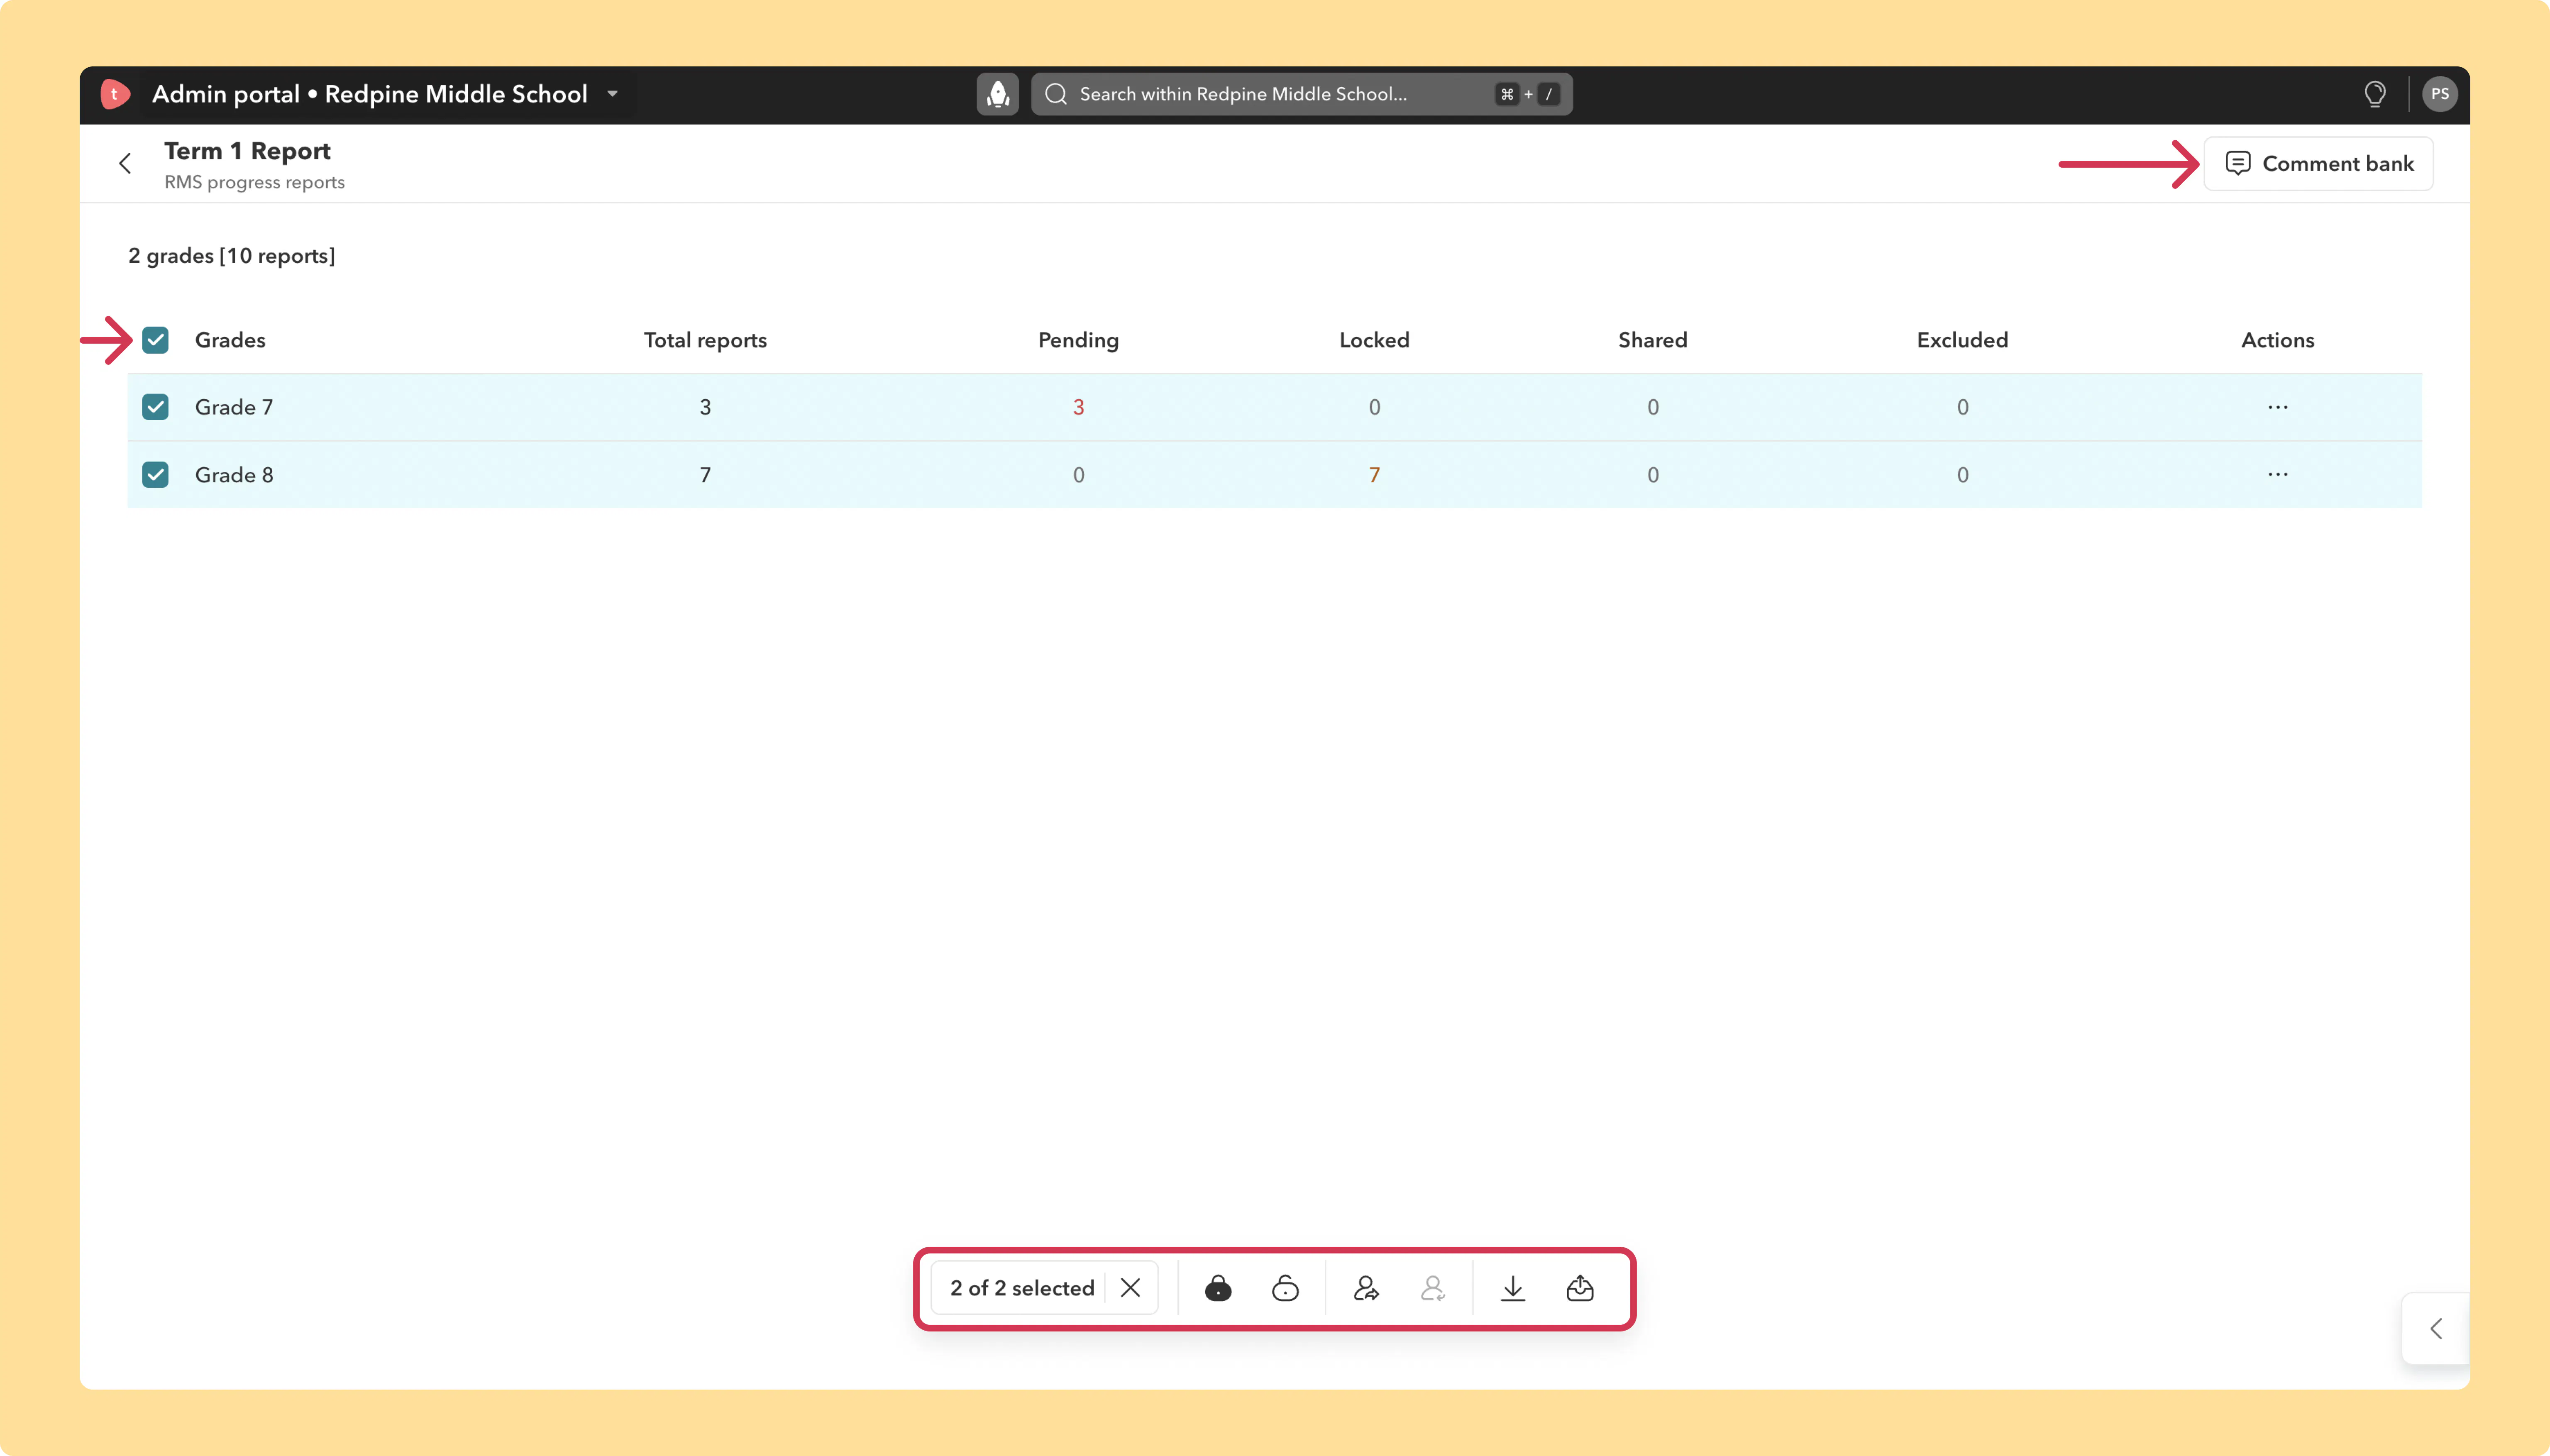This screenshot has width=2550, height=1456.
Task: Click the "2 of 2 selected" label
Action: pyautogui.click(x=1022, y=1288)
